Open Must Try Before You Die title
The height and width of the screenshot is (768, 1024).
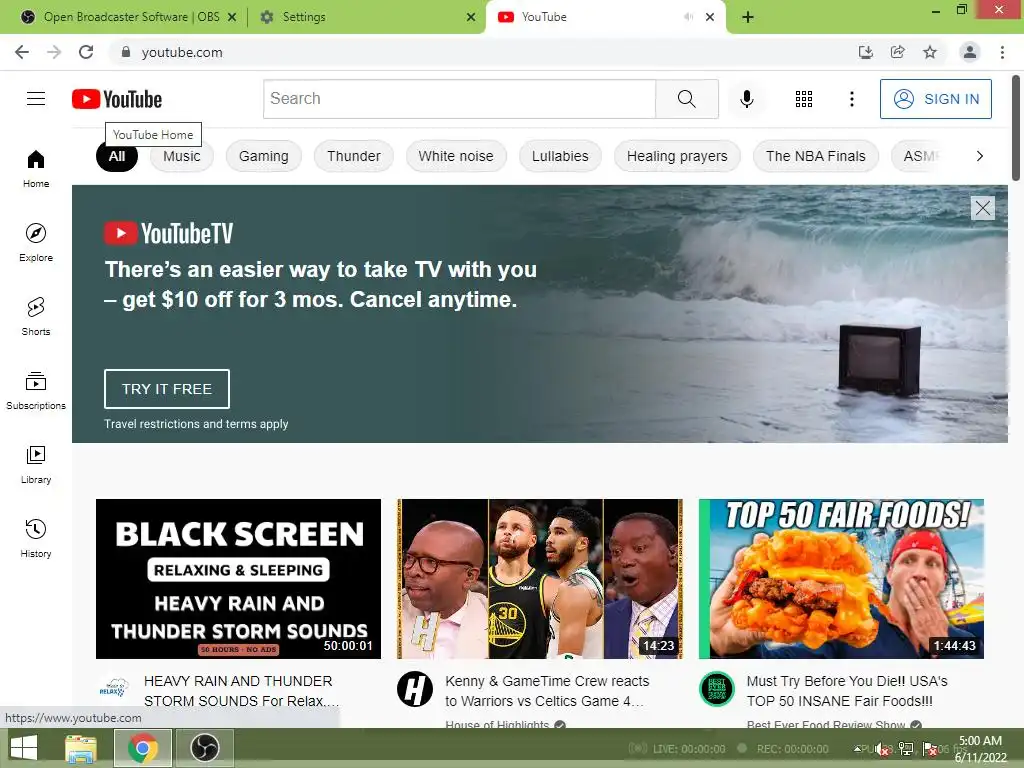pos(847,691)
